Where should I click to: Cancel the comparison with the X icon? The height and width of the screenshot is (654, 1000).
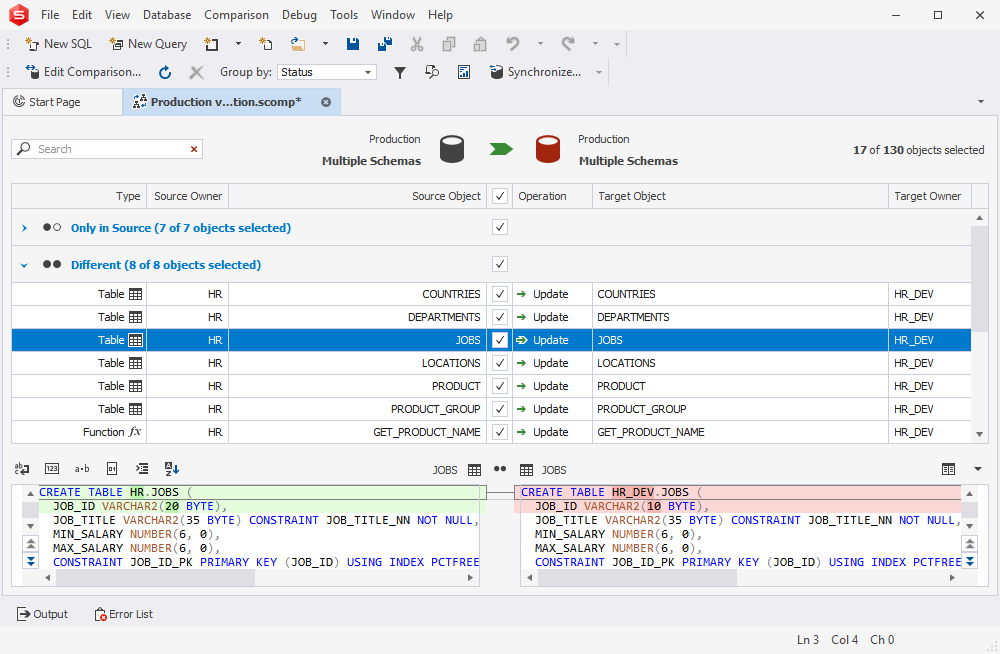197,72
